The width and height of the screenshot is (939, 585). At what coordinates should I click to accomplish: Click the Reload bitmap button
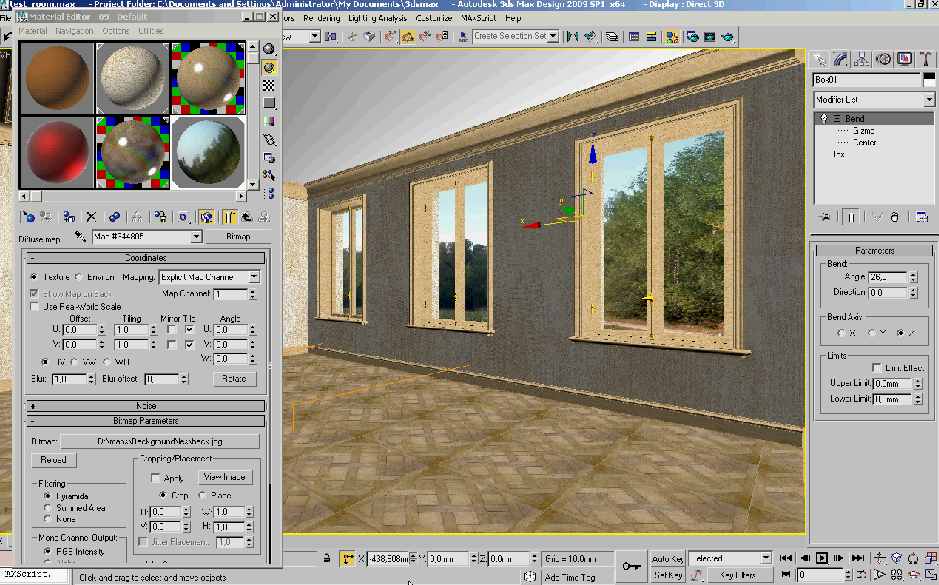pyautogui.click(x=53, y=460)
